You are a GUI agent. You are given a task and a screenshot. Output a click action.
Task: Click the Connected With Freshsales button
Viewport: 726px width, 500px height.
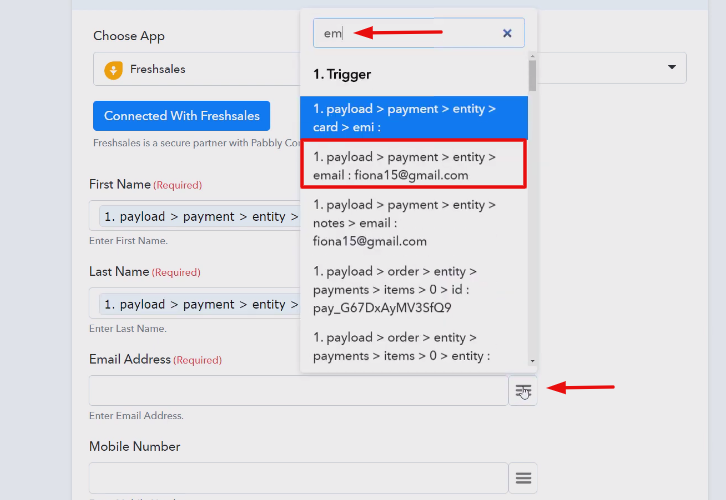(x=182, y=116)
